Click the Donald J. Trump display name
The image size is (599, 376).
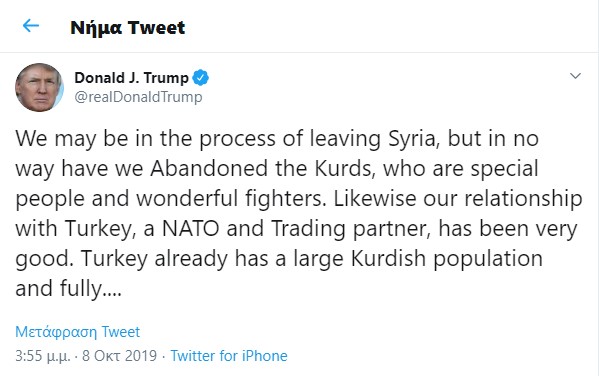point(131,78)
